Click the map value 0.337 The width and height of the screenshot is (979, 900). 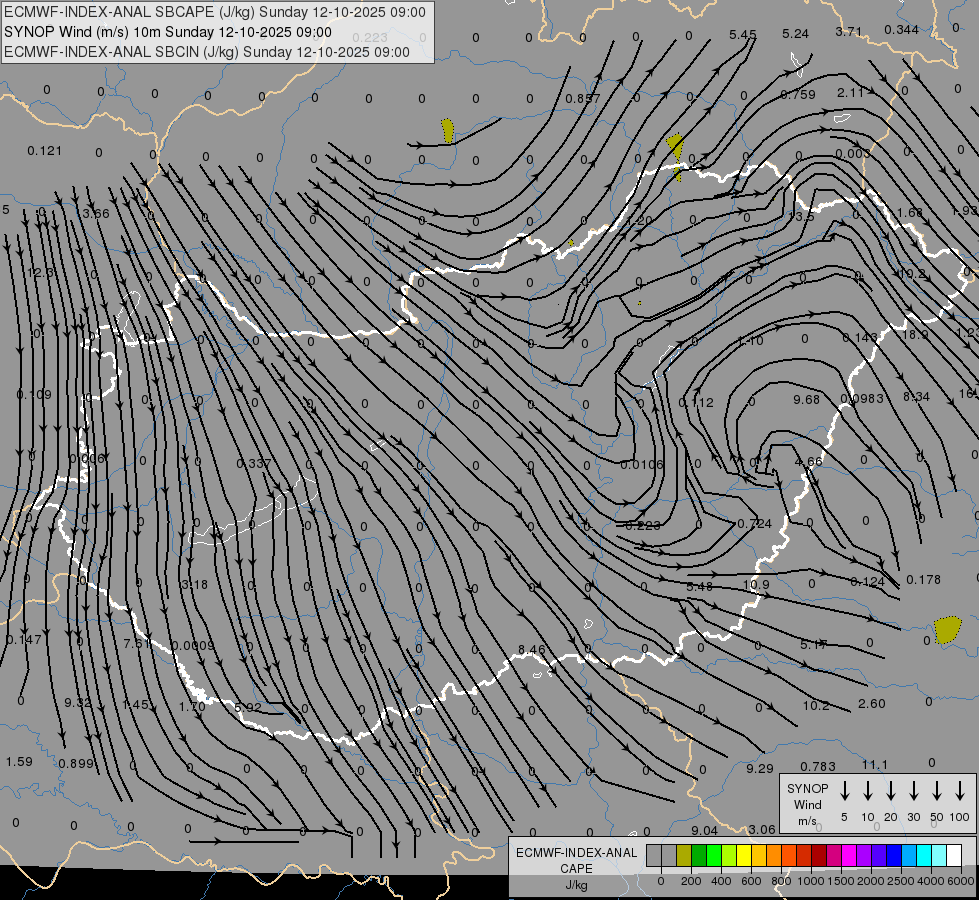click(x=254, y=463)
